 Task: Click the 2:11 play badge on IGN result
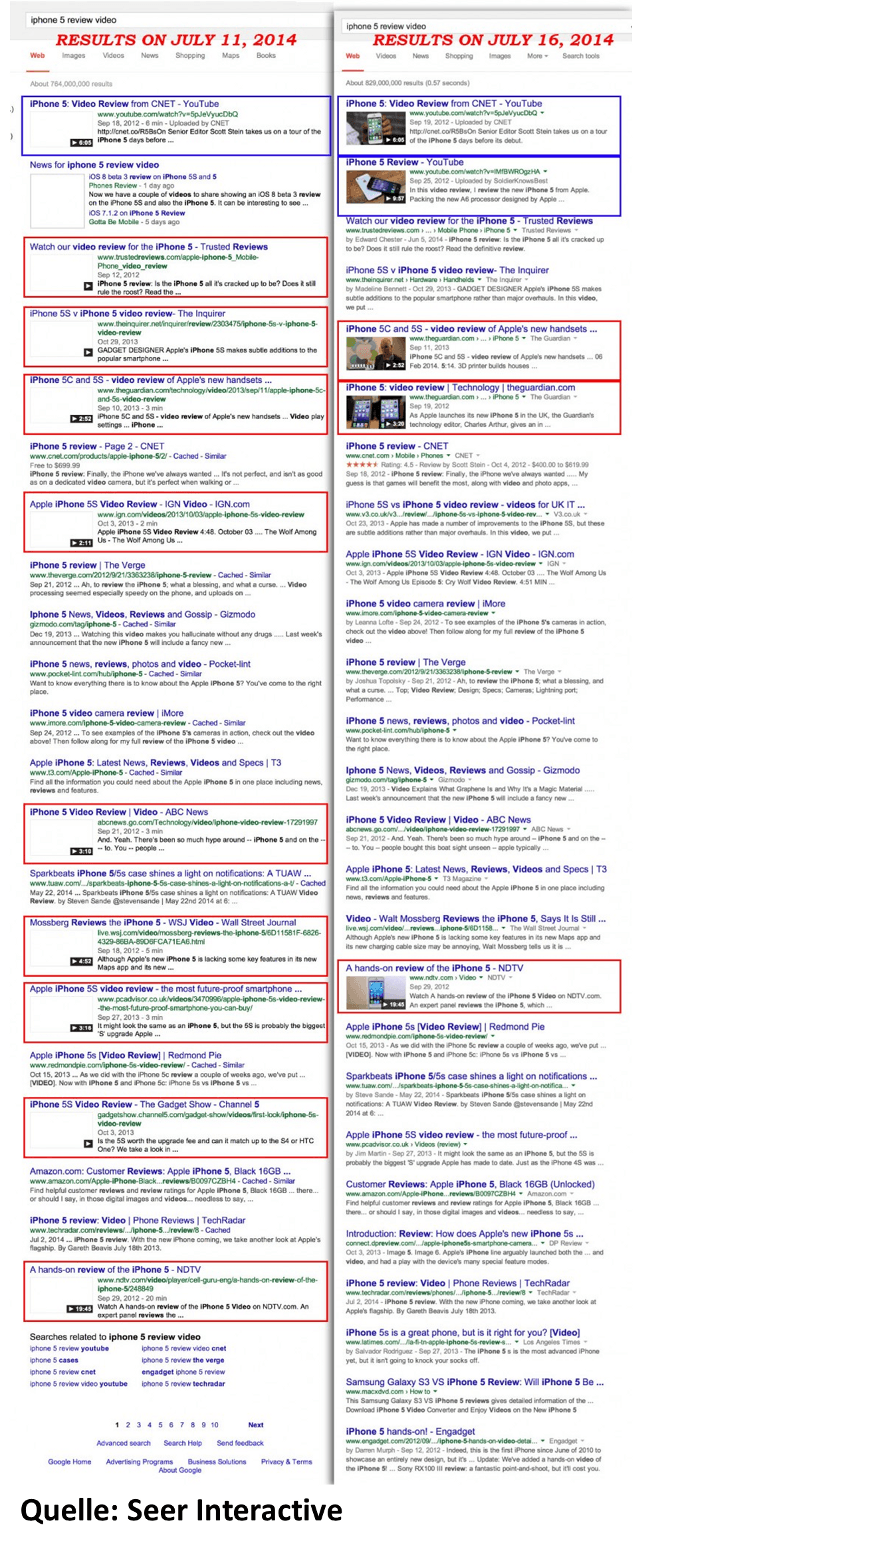[81, 542]
